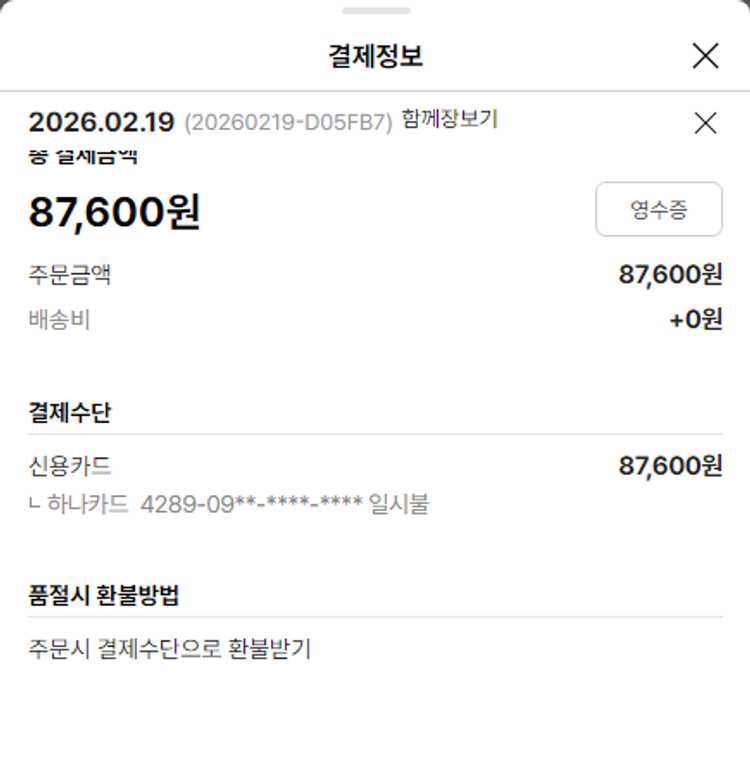Click the 87,600원 amount beside 신용카드

(x=670, y=466)
